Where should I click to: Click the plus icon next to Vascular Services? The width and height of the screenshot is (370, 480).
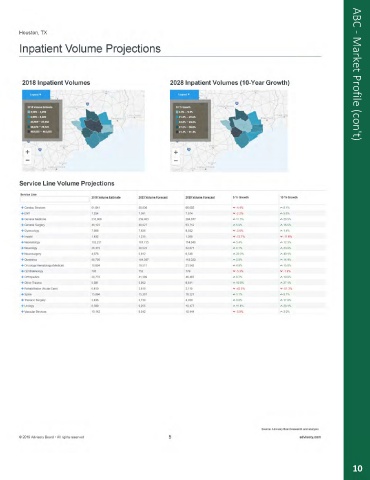tap(22, 312)
